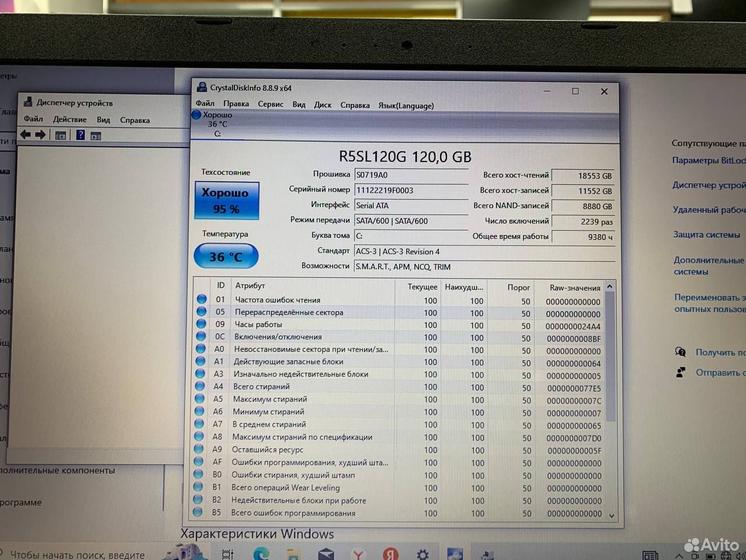Image resolution: width=746 pixels, height=560 pixels.
Task: Click the host writes value 11552 GB
Action: tap(583, 191)
